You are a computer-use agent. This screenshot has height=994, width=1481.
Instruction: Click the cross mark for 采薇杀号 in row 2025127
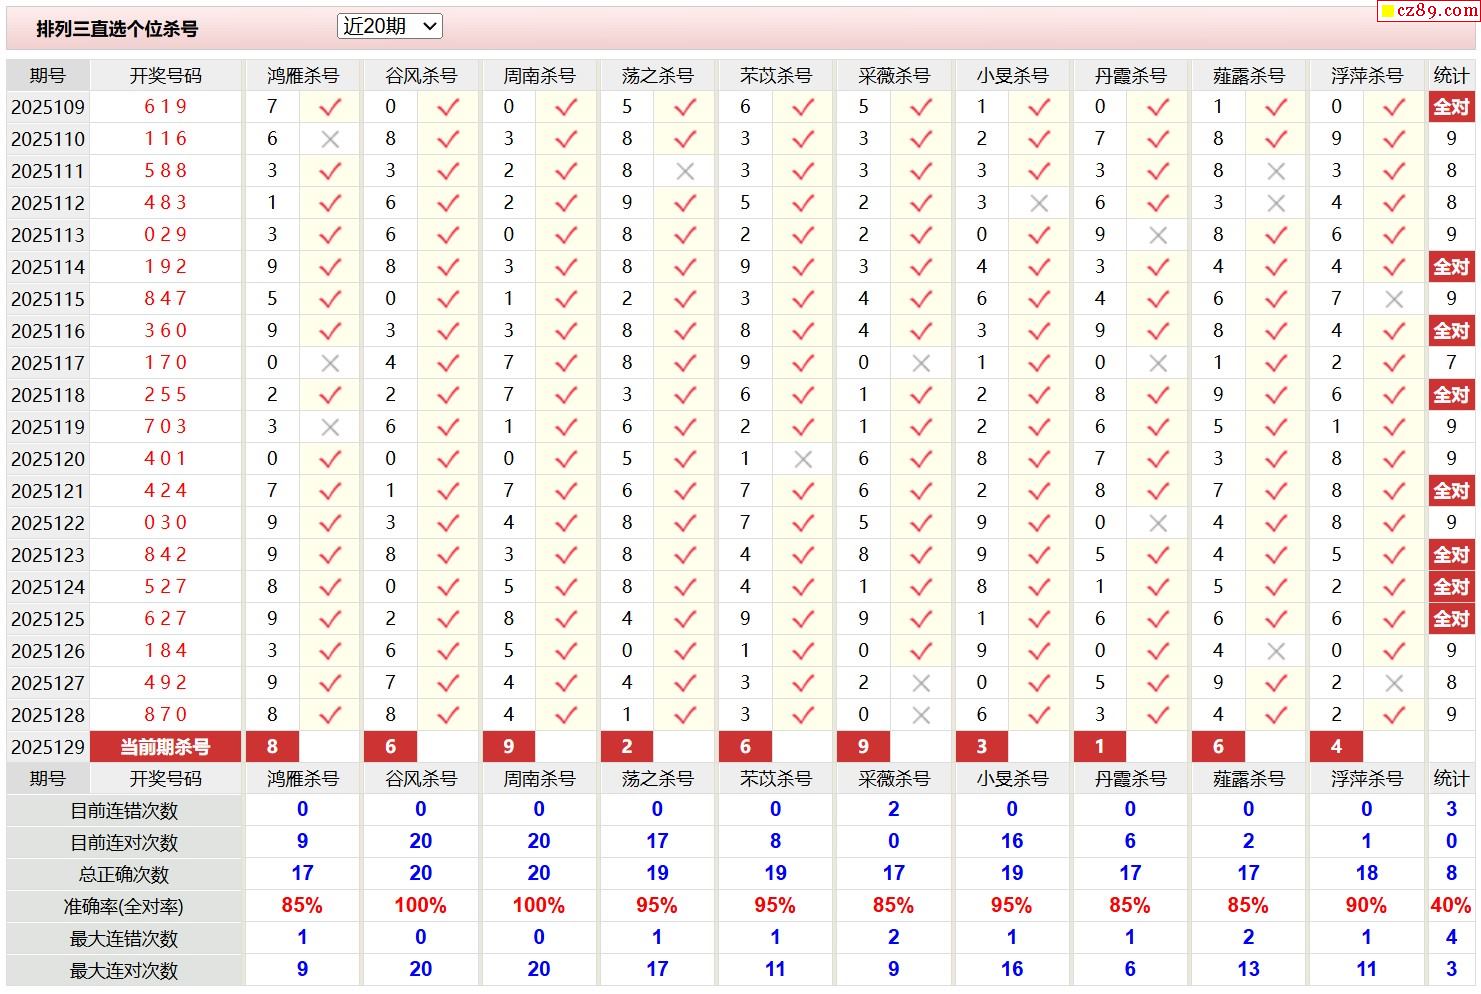tap(921, 683)
